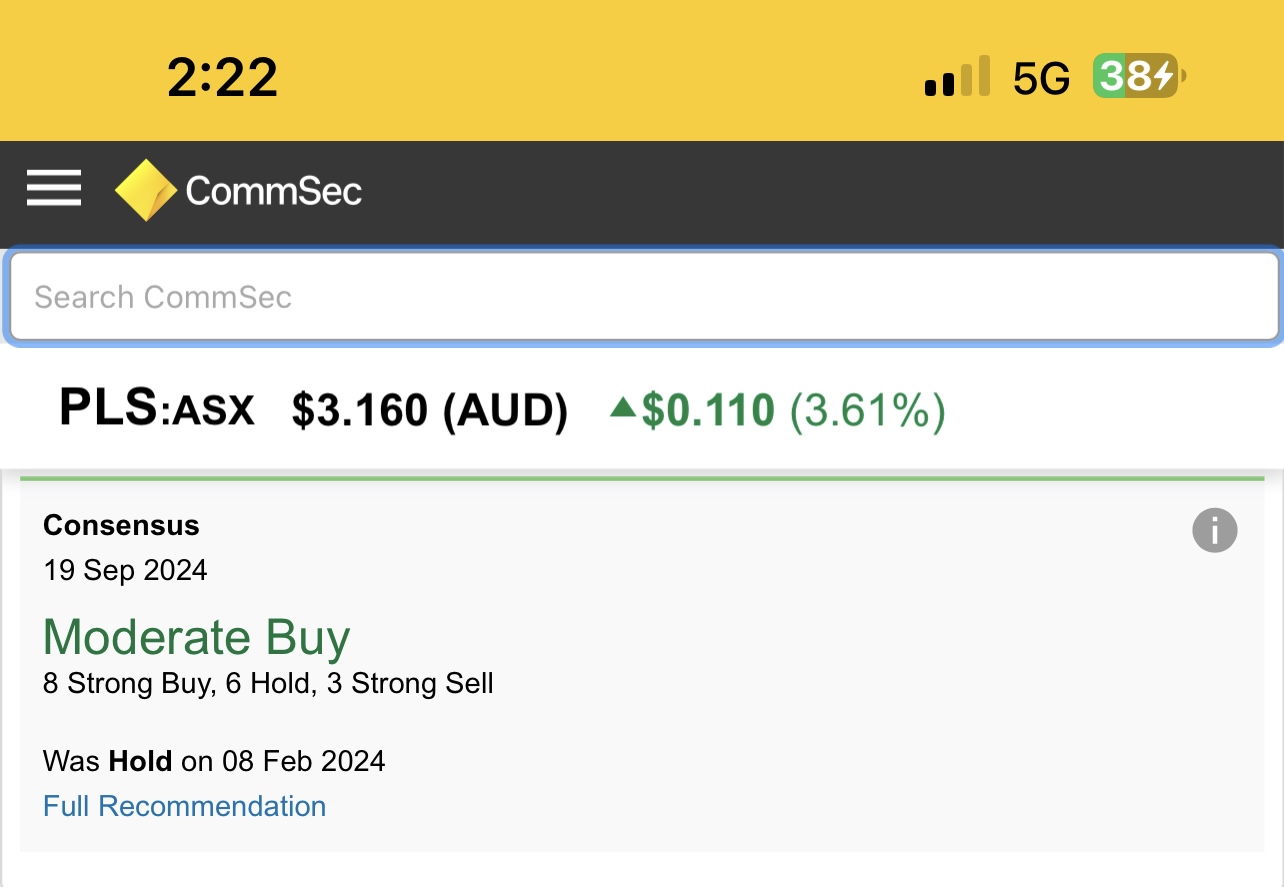Screen dimensions: 1284x887
Task: Tap the $0.110 price change value
Action: pyautogui.click(x=708, y=410)
